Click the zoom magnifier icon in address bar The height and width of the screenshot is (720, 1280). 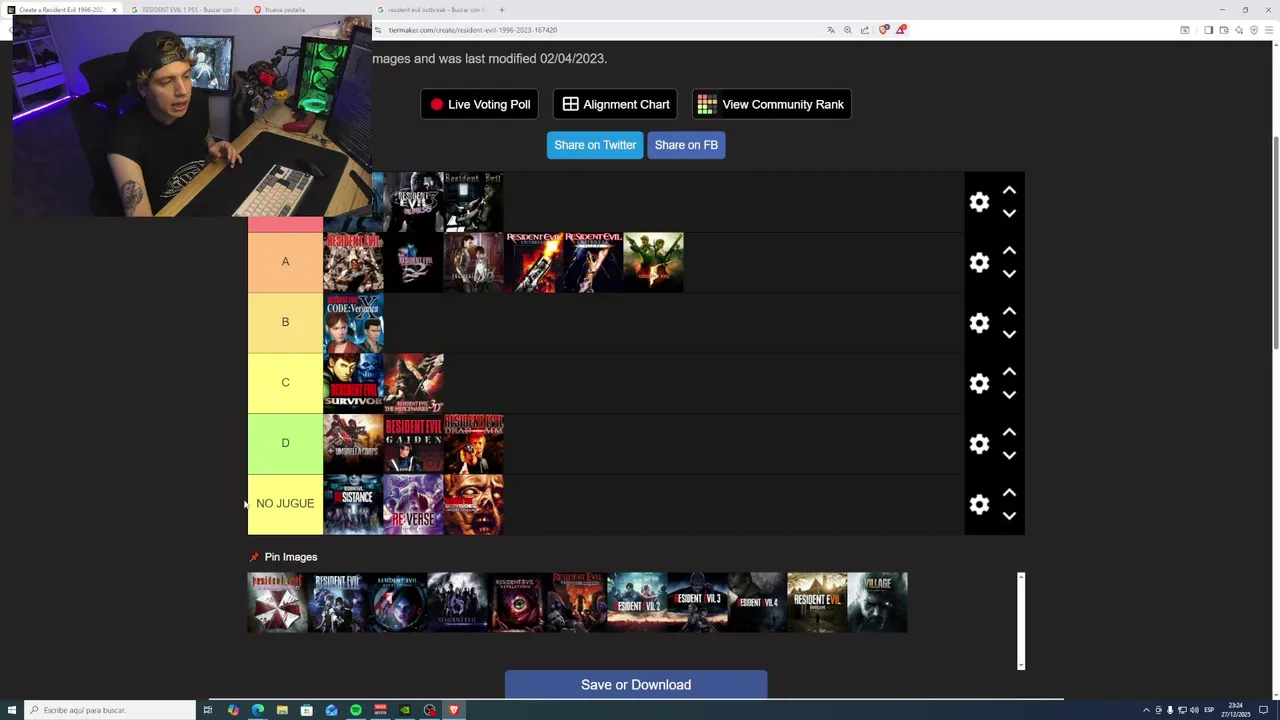(x=848, y=30)
